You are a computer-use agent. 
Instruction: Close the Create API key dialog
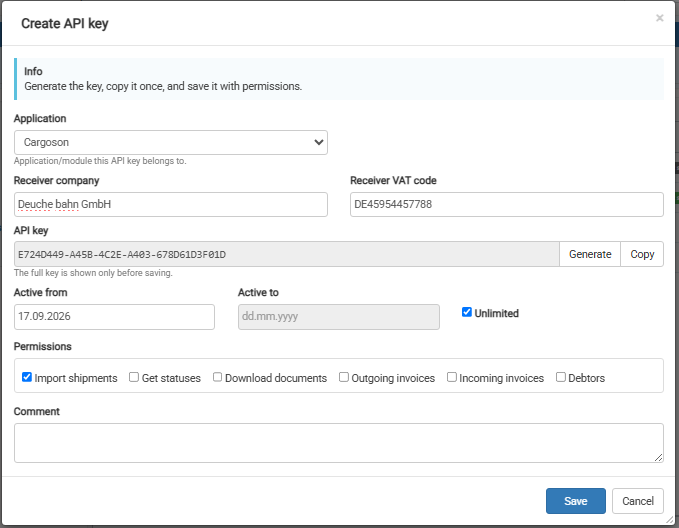[660, 18]
